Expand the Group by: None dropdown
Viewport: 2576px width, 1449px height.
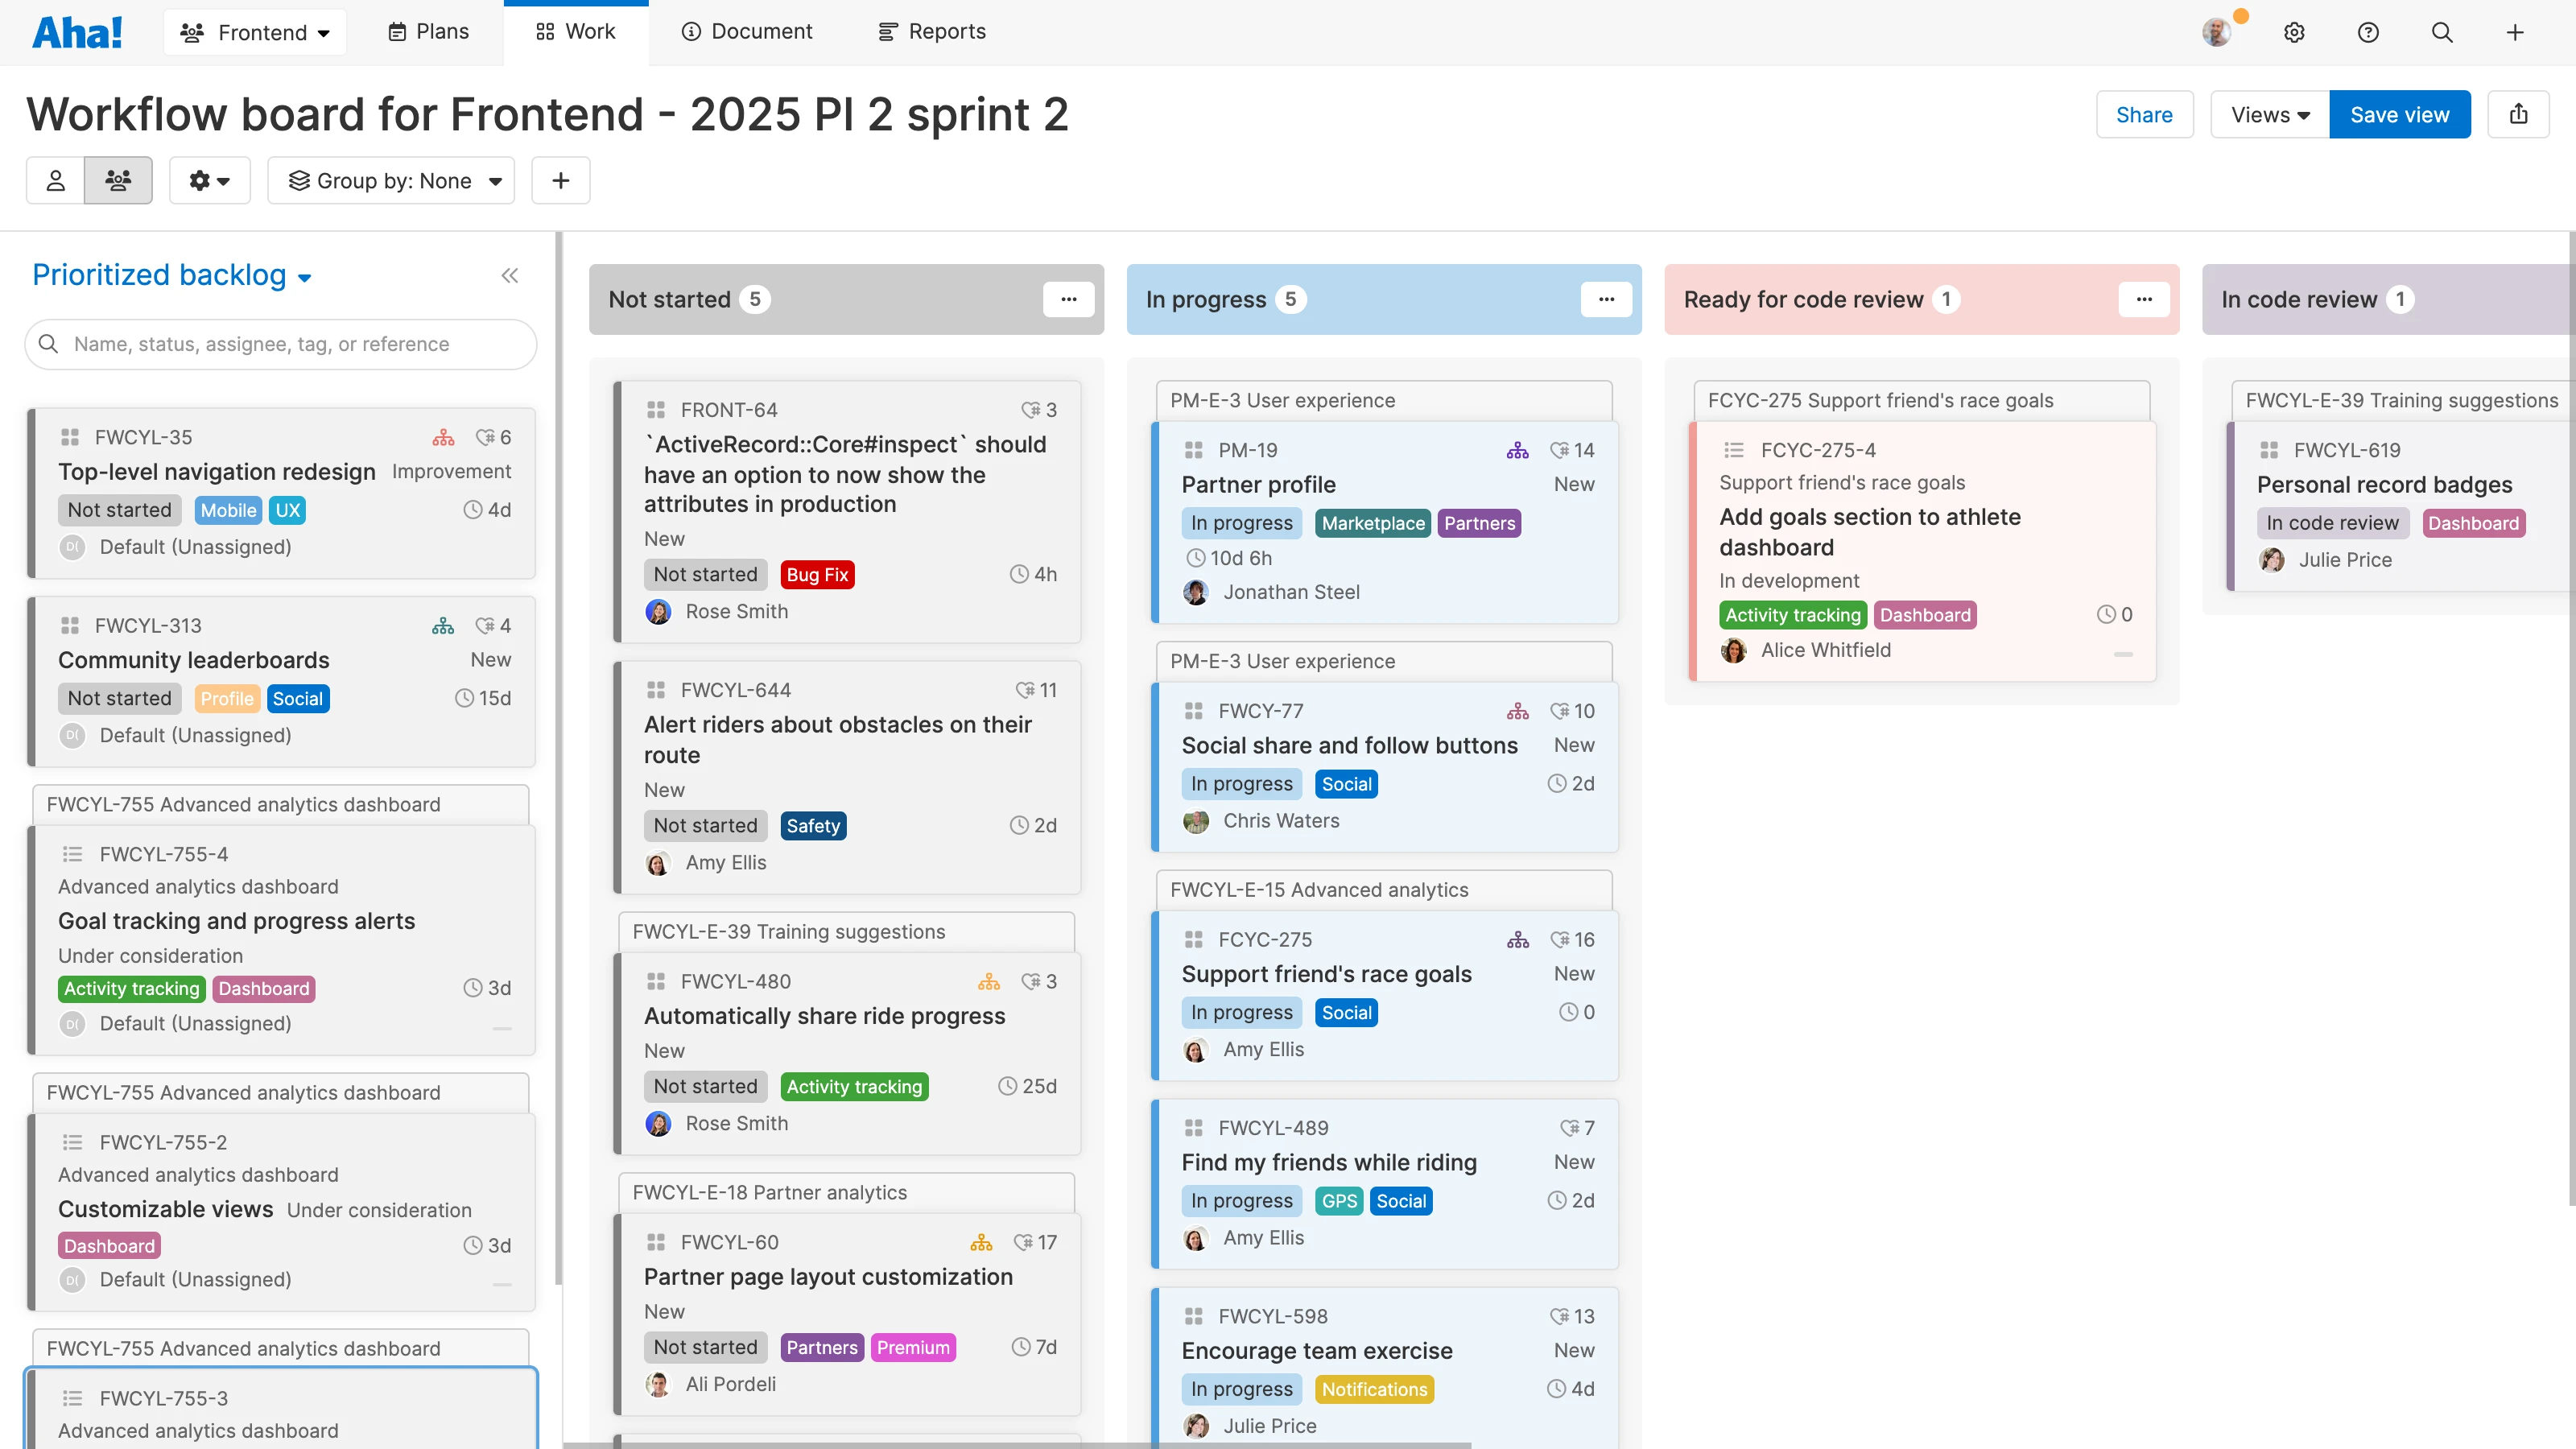click(392, 180)
